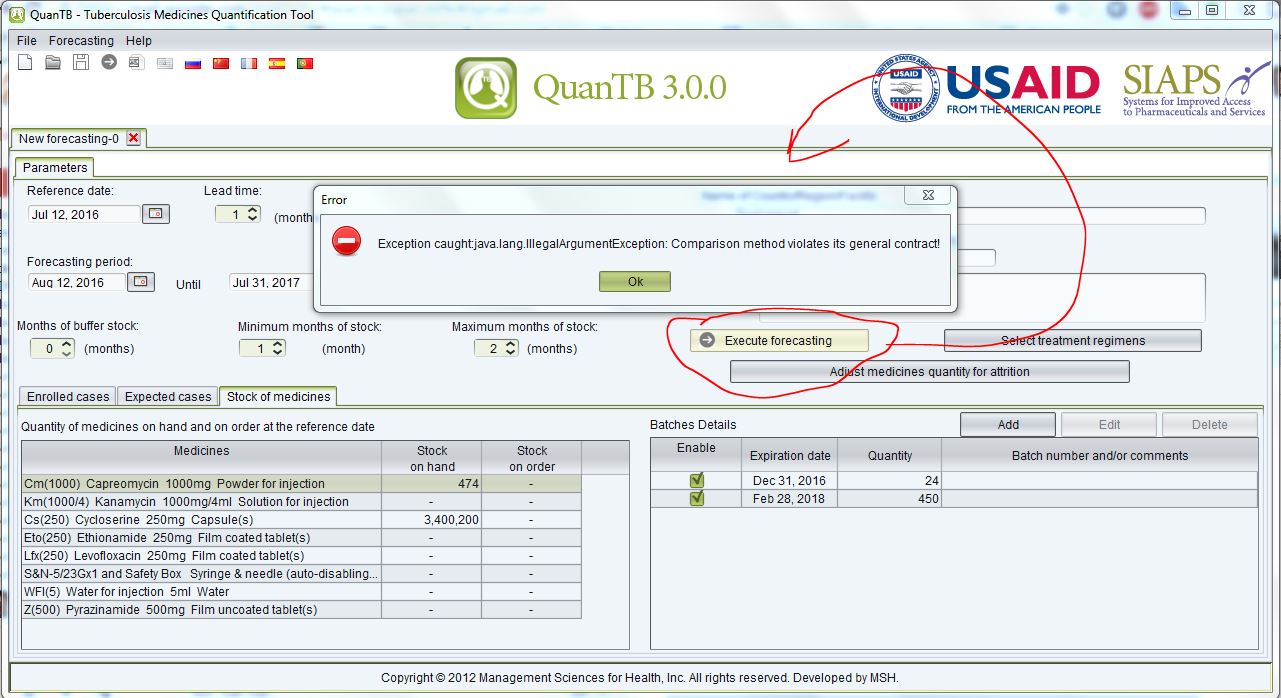The width and height of the screenshot is (1281, 698).
Task: Dismiss the error with the Ok button
Action: click(x=635, y=282)
